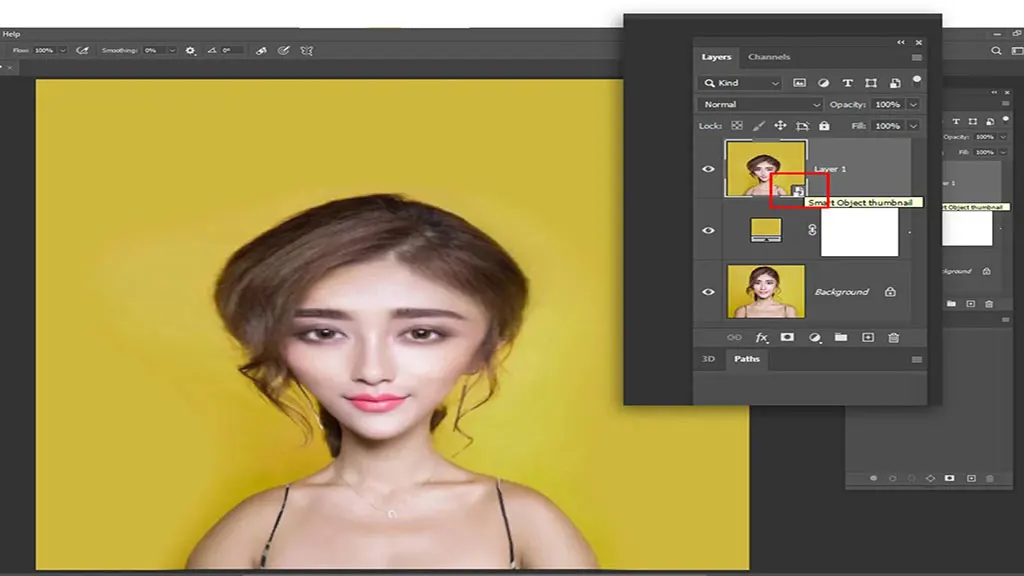This screenshot has width=1024, height=576.
Task: Switch to the Layers tab
Action: [716, 57]
